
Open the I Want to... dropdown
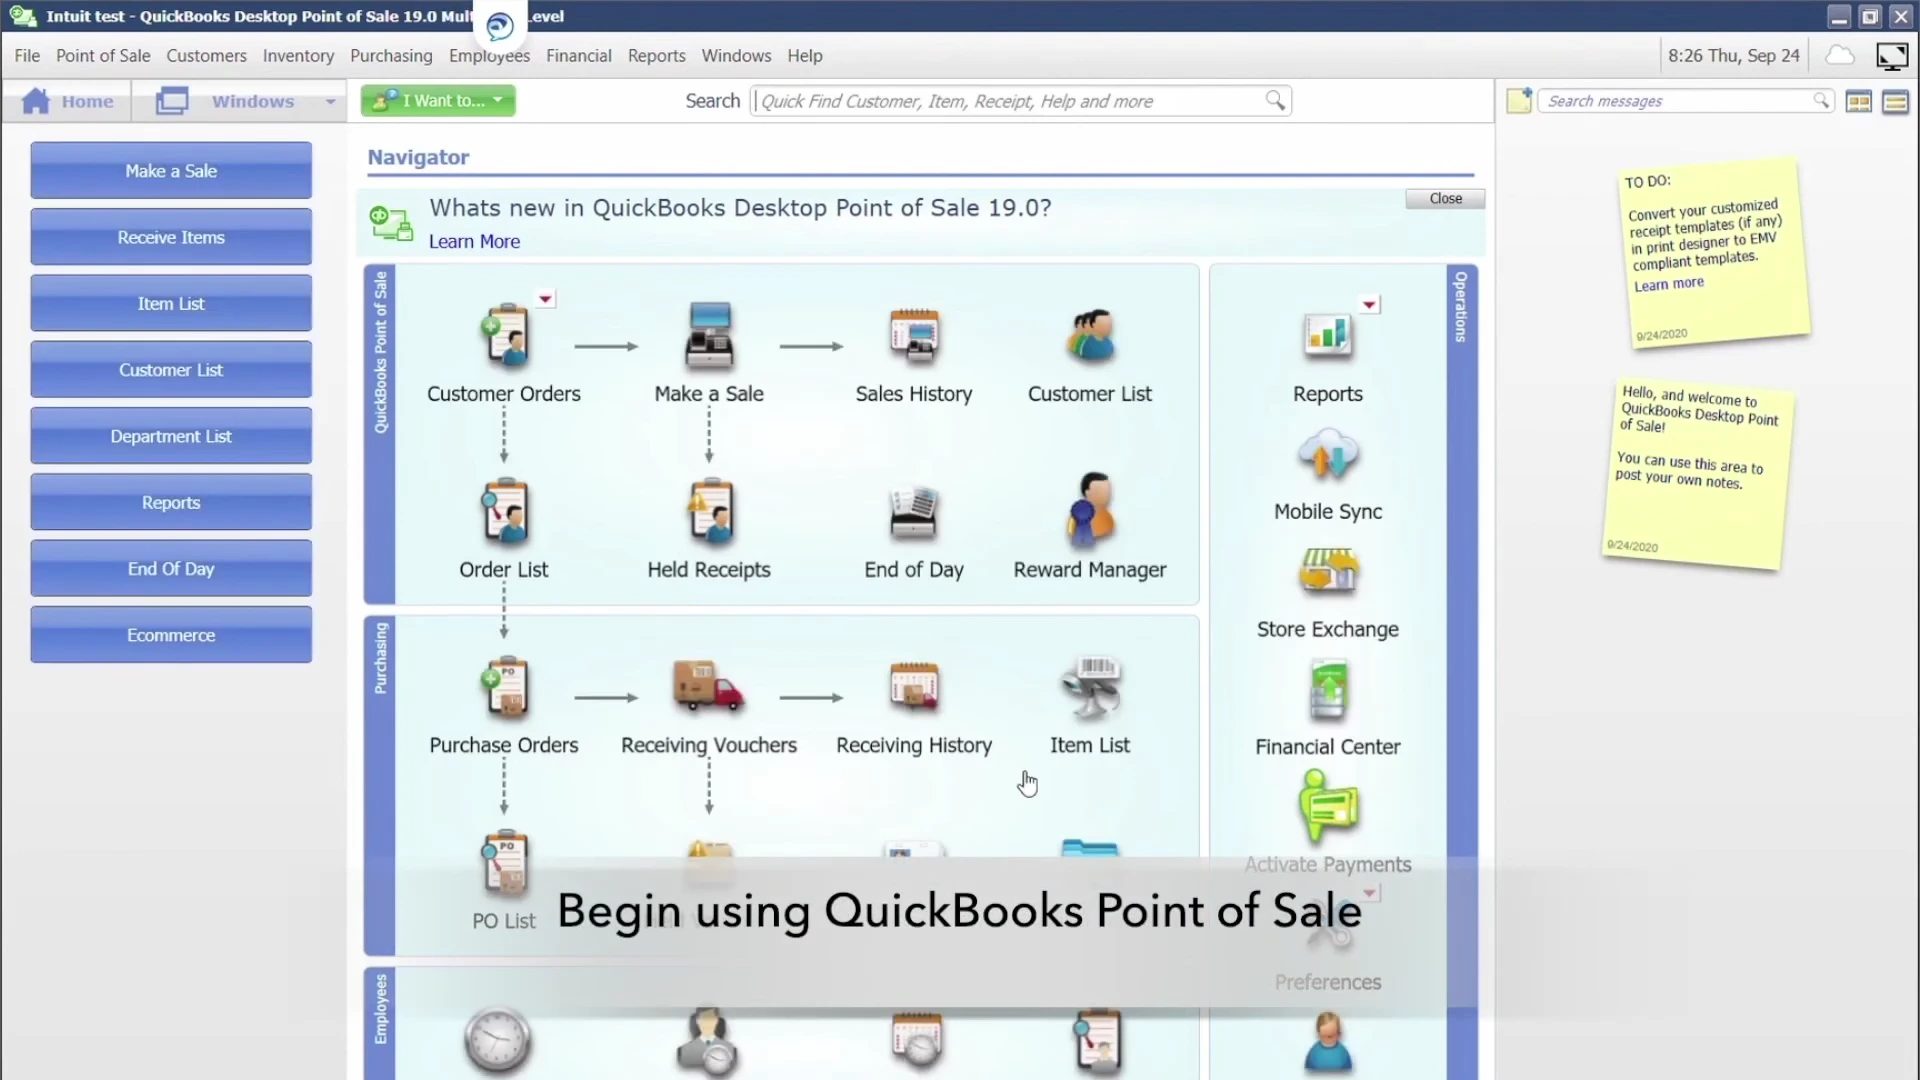click(438, 101)
